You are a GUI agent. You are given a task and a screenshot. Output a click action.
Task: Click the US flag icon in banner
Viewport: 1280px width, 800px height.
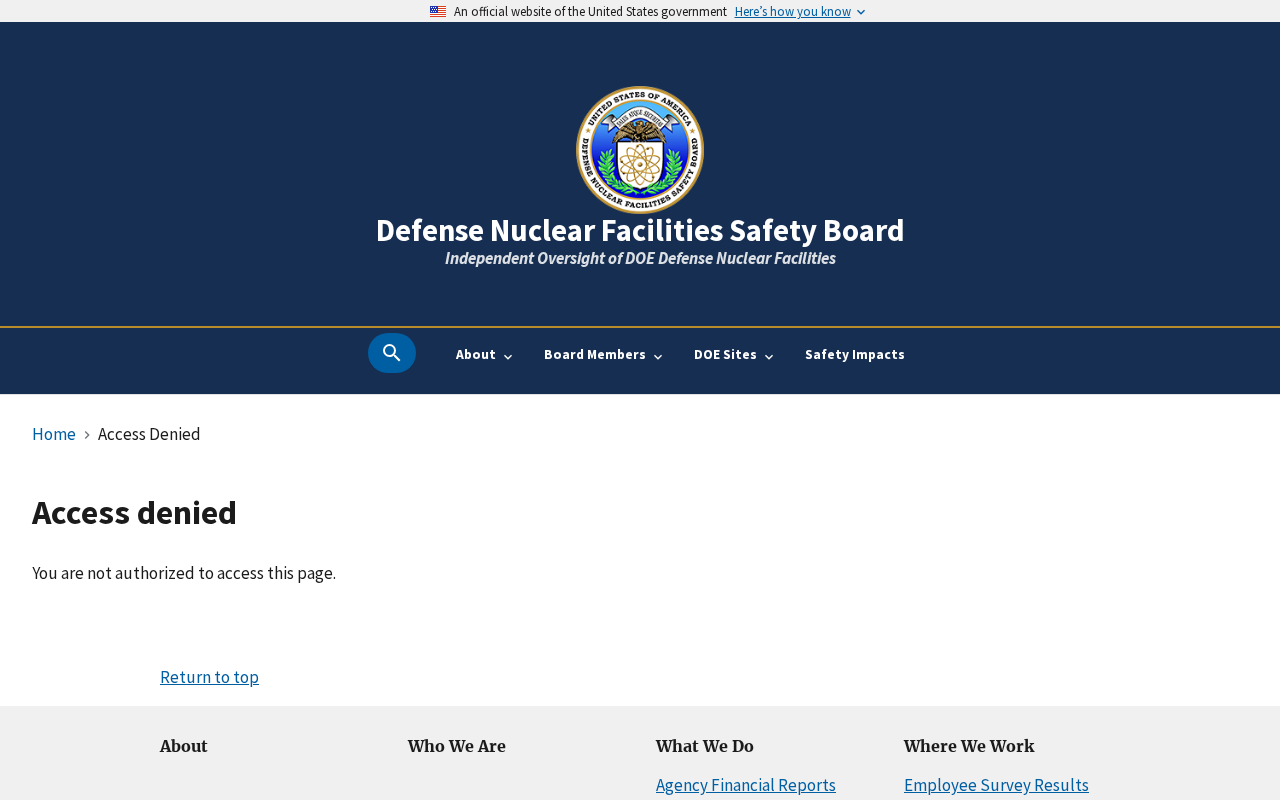click(x=438, y=12)
